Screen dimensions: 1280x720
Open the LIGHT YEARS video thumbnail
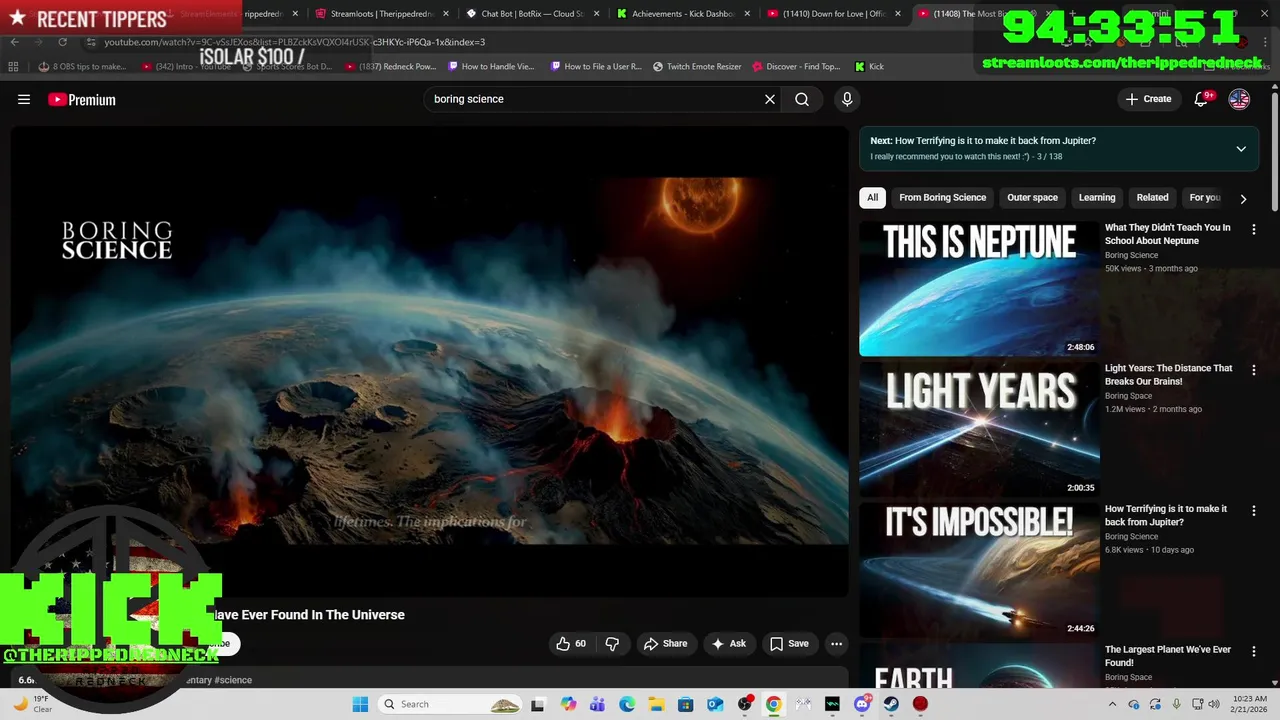coord(979,429)
